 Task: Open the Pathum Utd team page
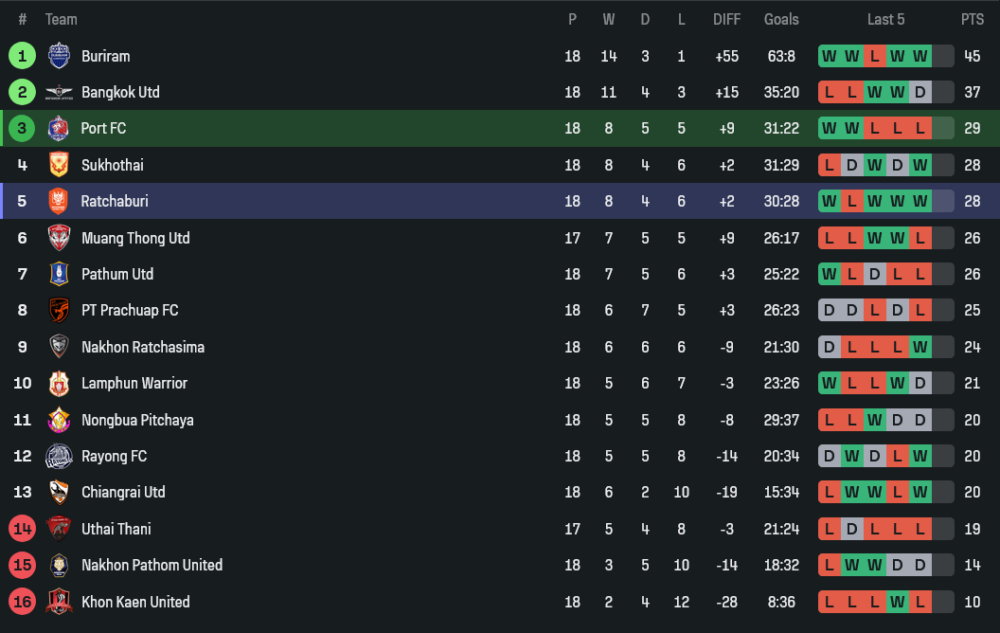117,274
